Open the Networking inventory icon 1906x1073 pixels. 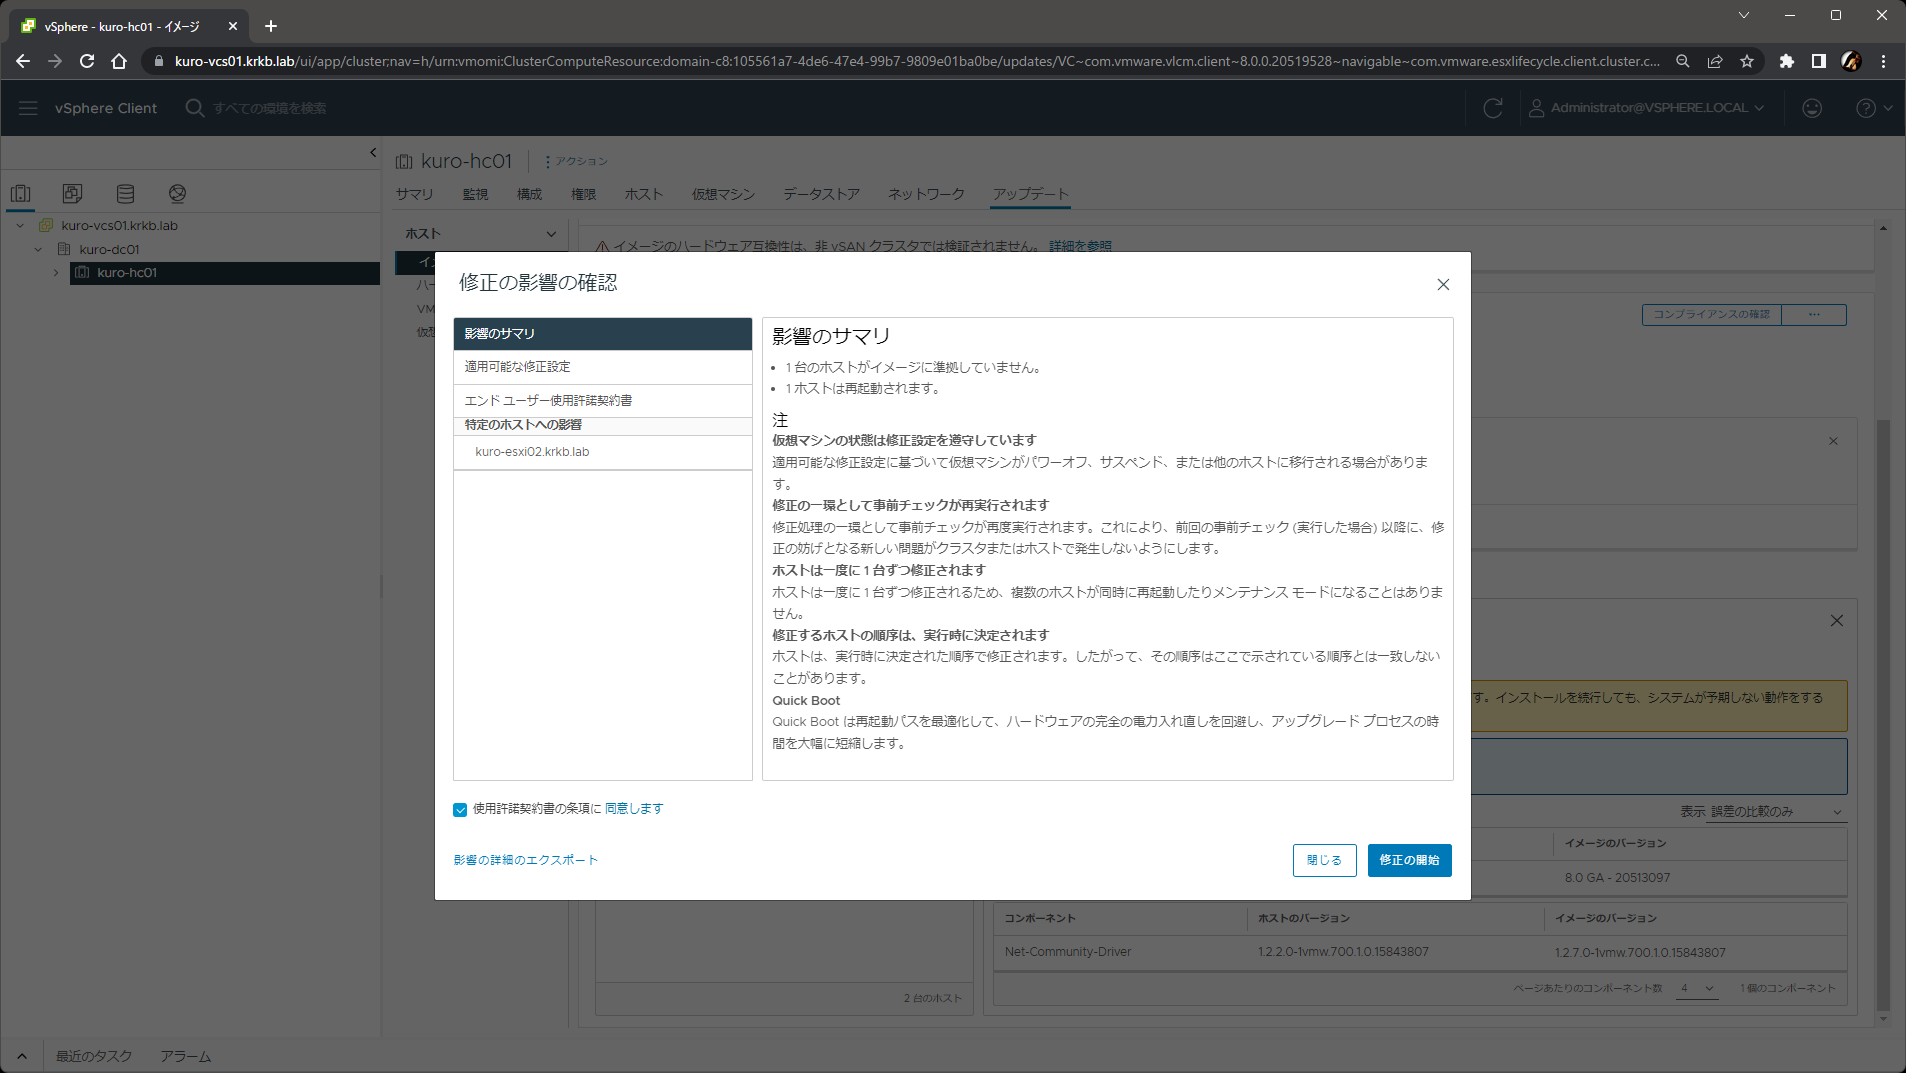(177, 194)
